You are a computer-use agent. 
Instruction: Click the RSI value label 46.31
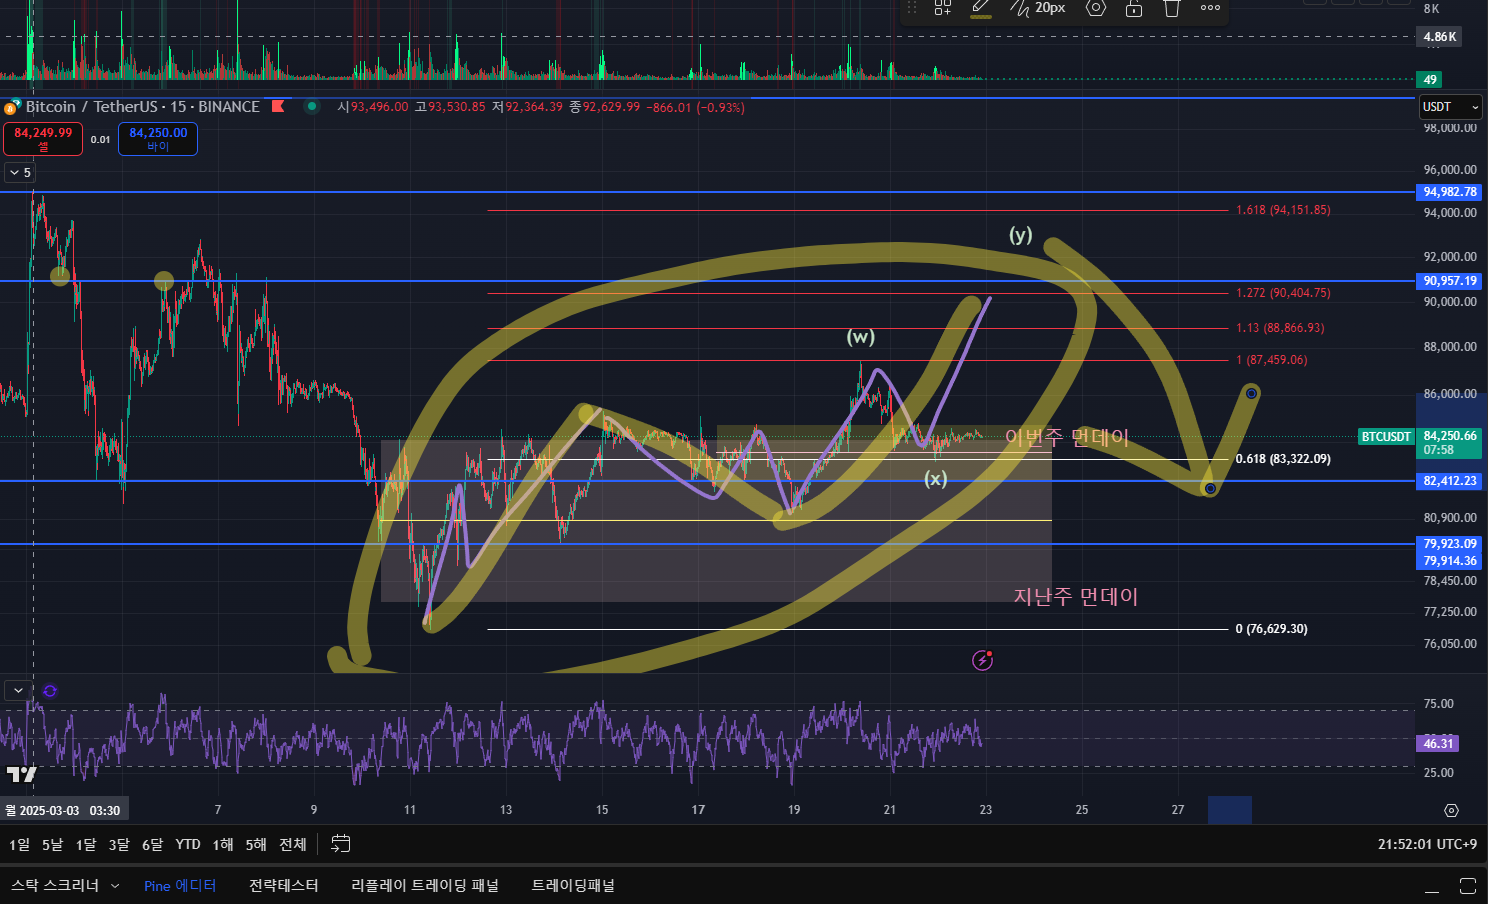[1438, 744]
